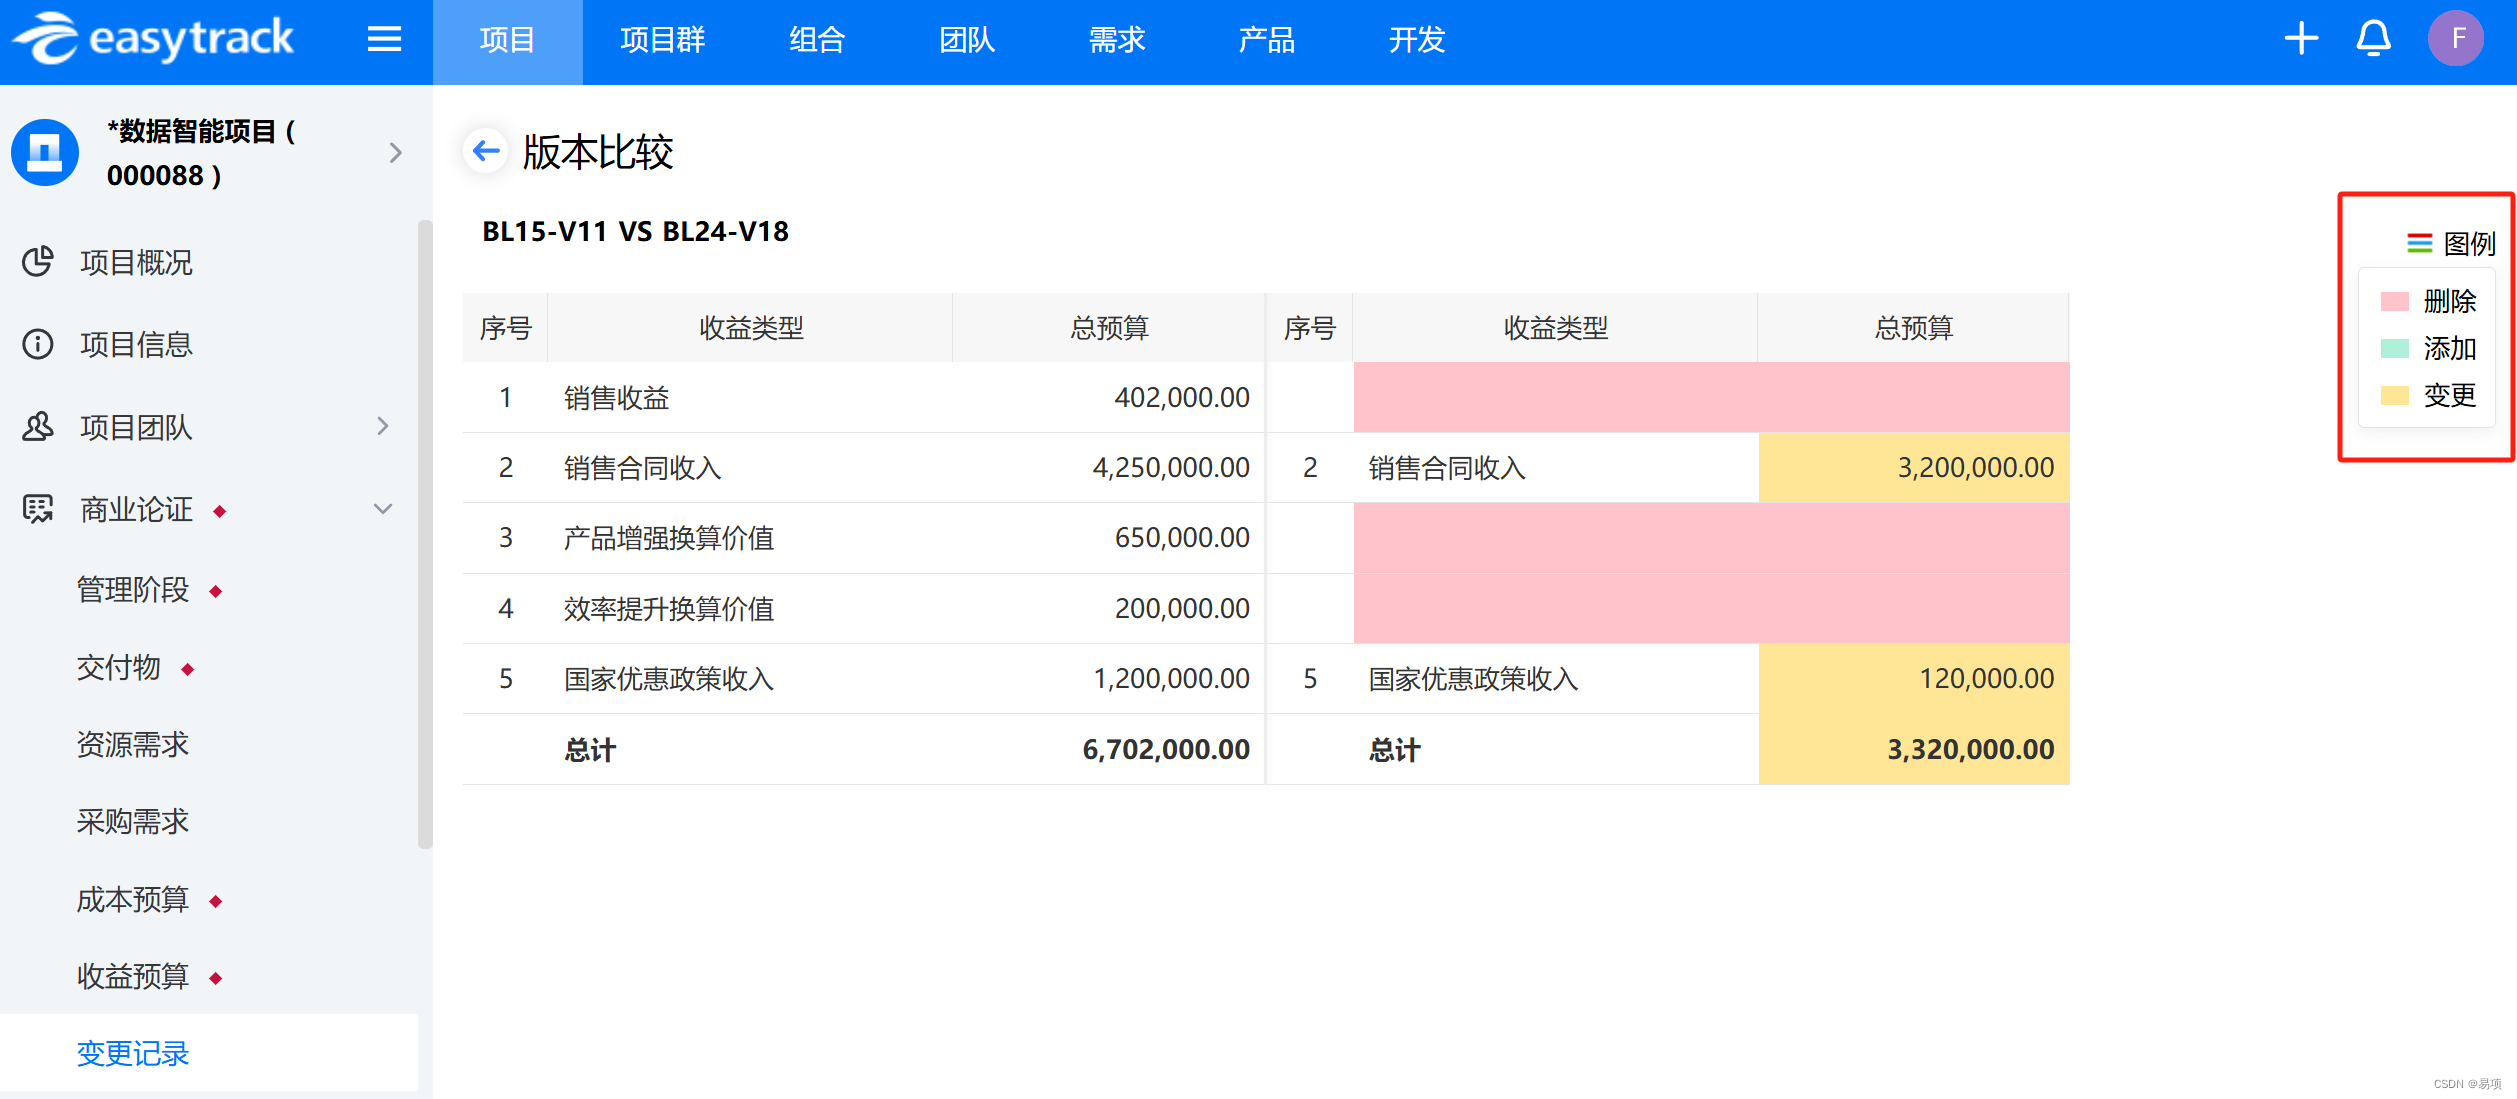The width and height of the screenshot is (2517, 1099).
Task: Click the sidebar vertical scrollbar
Action: pos(425,535)
